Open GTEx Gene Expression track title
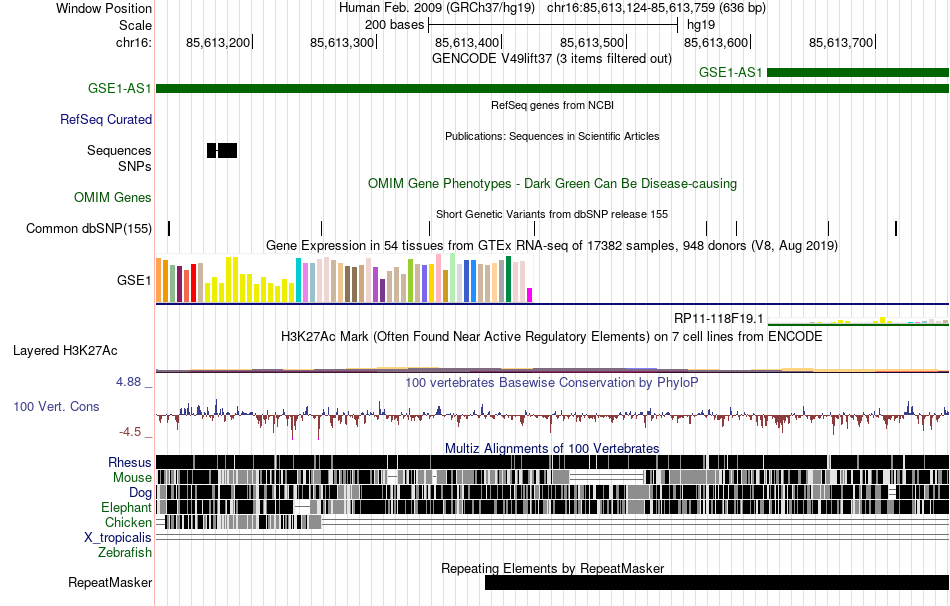Viewport: 950px width, 606px height. 552,245
